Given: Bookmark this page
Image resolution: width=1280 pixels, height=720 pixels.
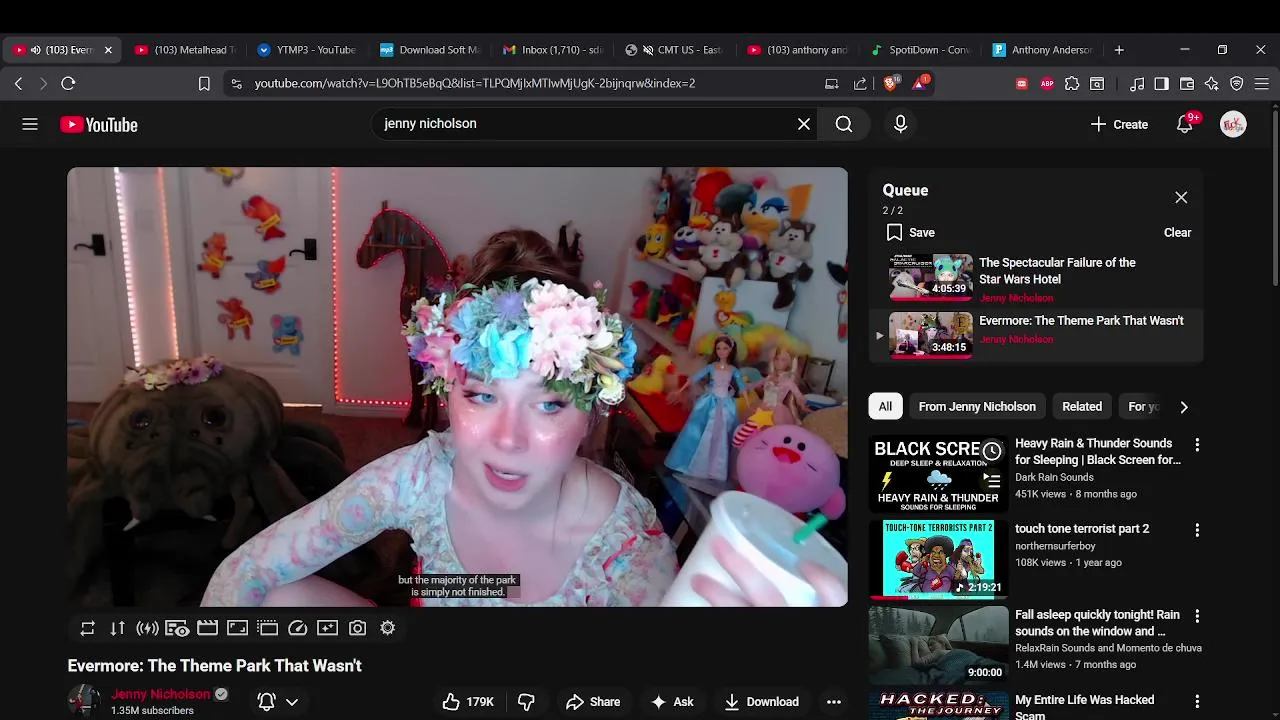Looking at the screenshot, I should [204, 84].
